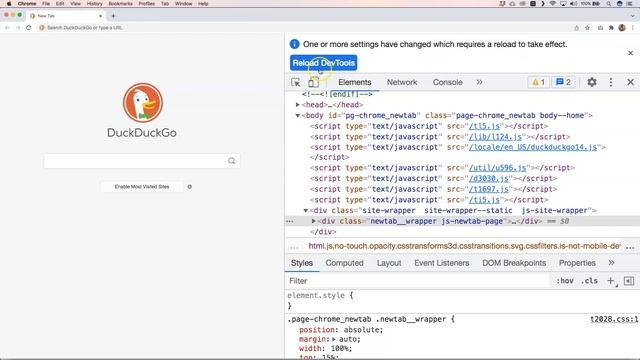The width and height of the screenshot is (640, 360).
Task: Click the breadcrumb overflow dots on the left
Action: 294,247
